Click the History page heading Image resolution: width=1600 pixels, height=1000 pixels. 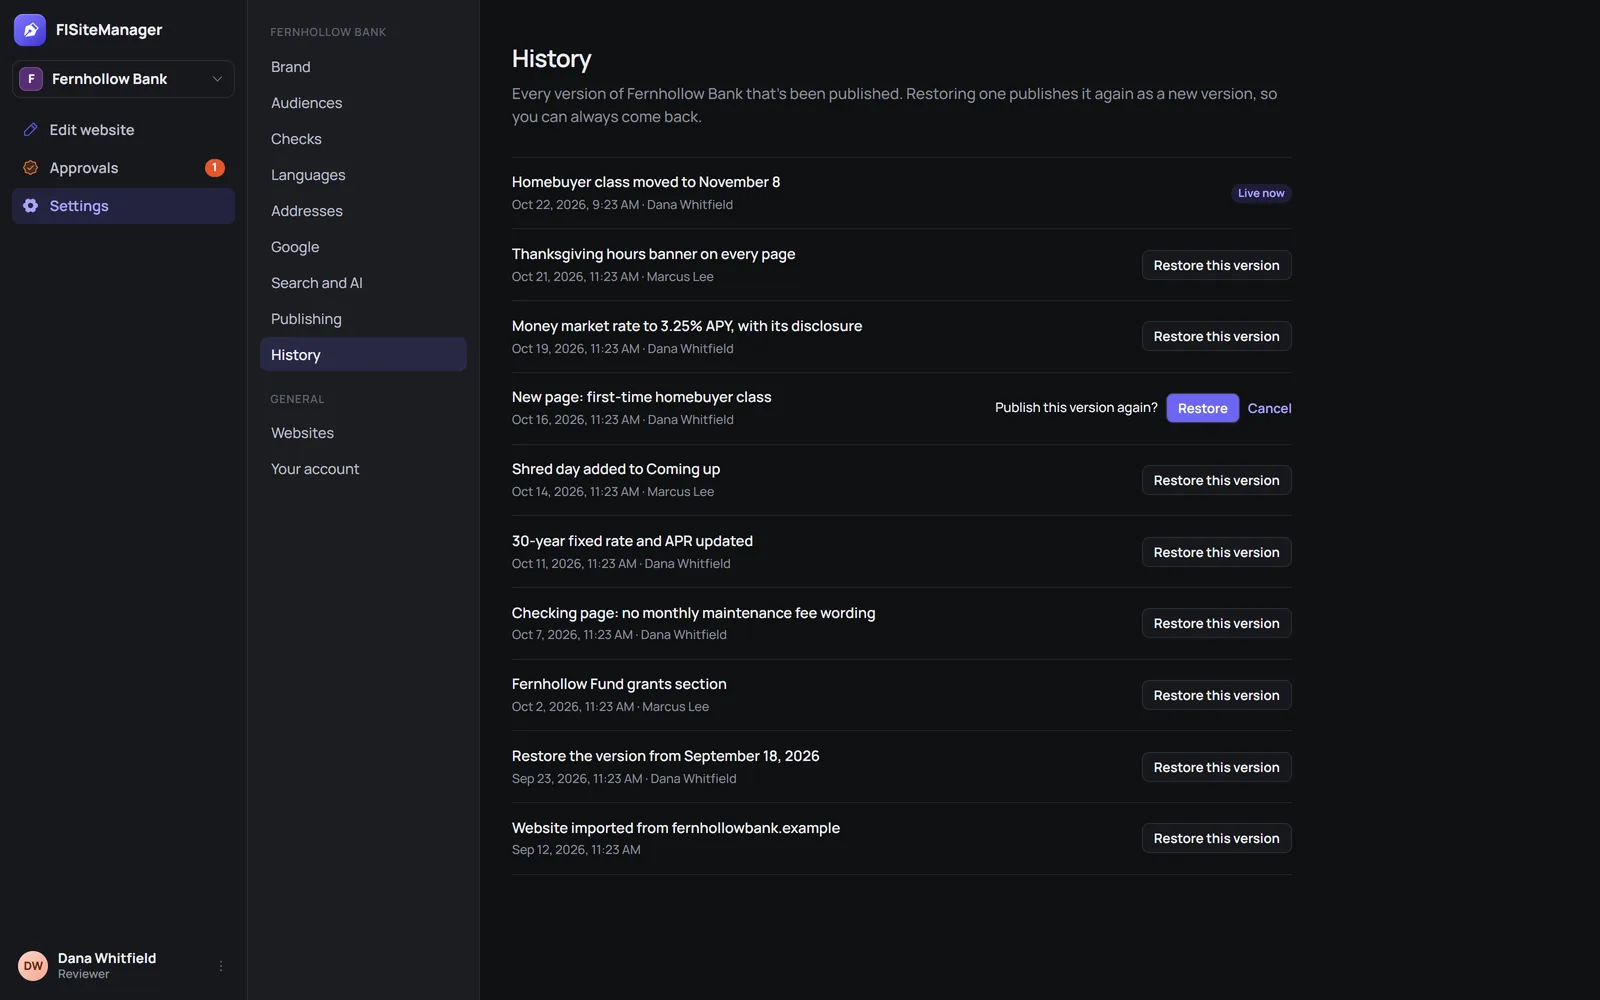pos(552,59)
